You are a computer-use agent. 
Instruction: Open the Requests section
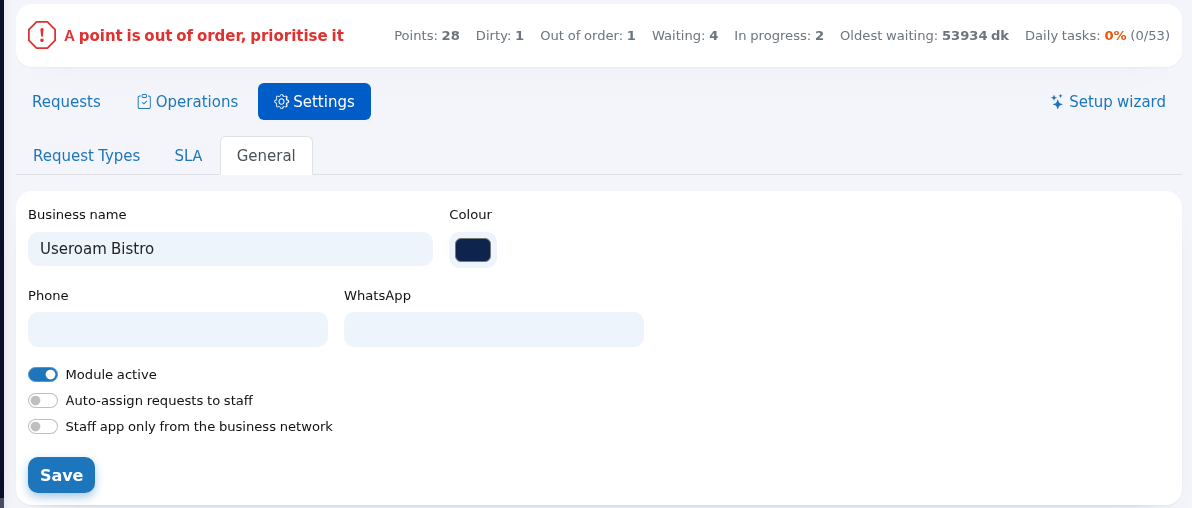pyautogui.click(x=66, y=102)
